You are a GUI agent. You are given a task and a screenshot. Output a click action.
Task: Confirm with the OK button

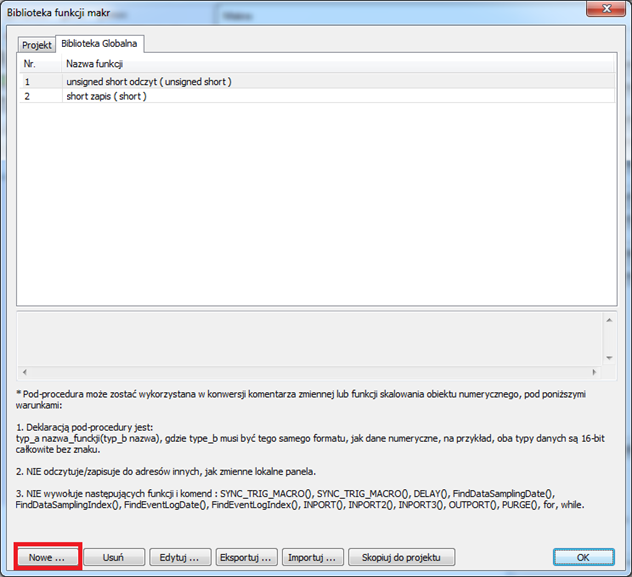(584, 557)
